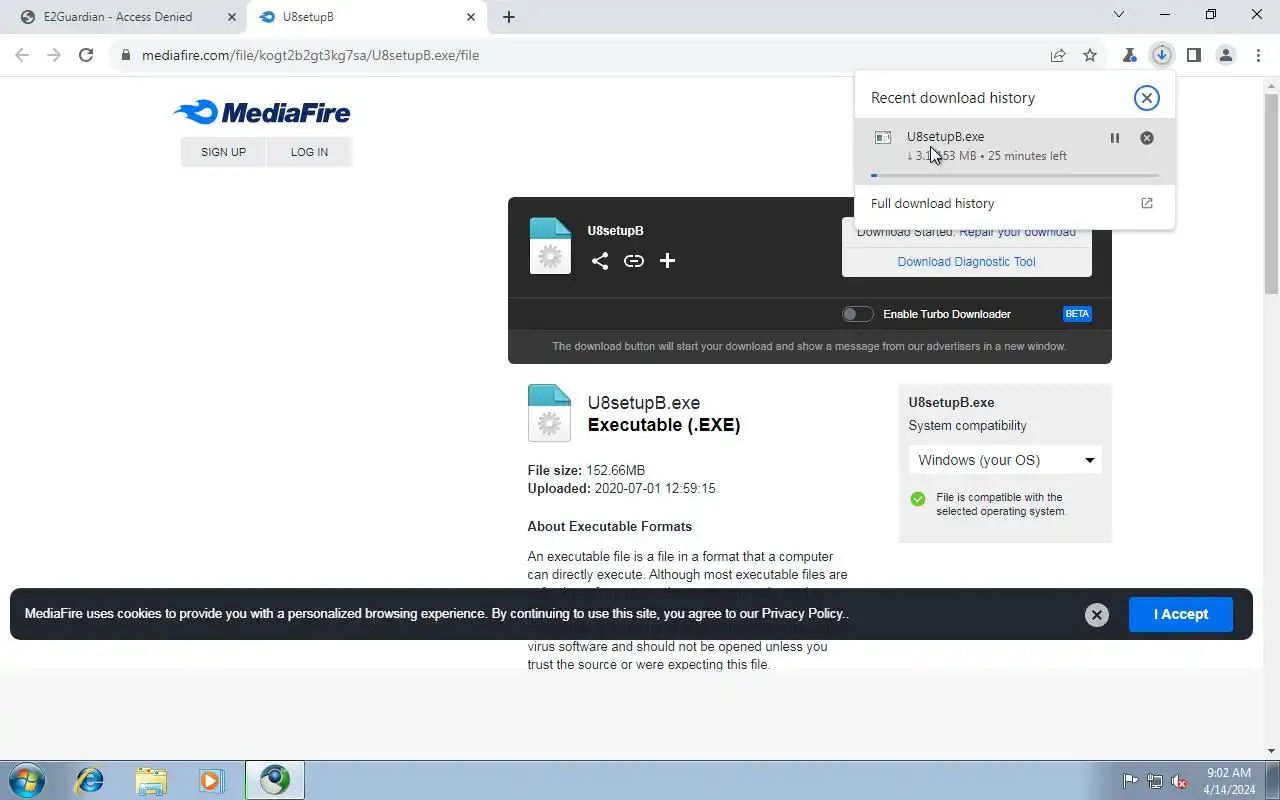Copy link via the chain icon
The image size is (1280, 800).
[x=634, y=261]
